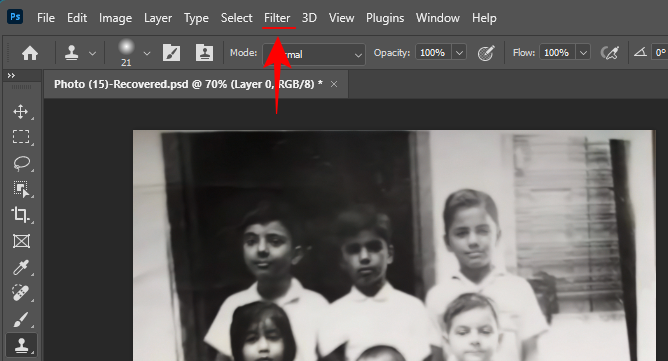Image resolution: width=668 pixels, height=361 pixels.
Task: Select the Clone Stamp tool in toolbar
Action: coord(21,345)
